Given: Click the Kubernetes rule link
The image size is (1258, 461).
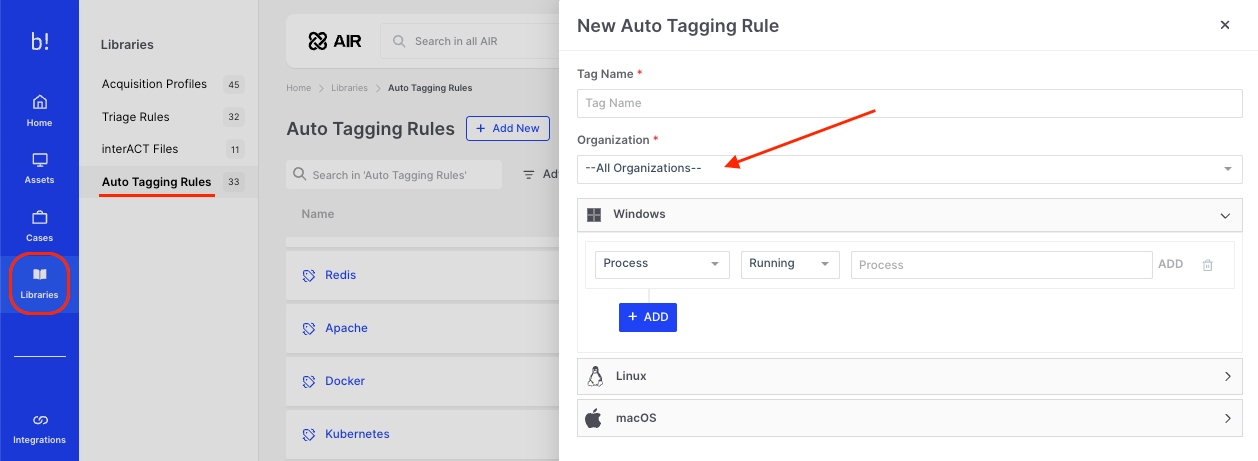Looking at the screenshot, I should (x=357, y=434).
